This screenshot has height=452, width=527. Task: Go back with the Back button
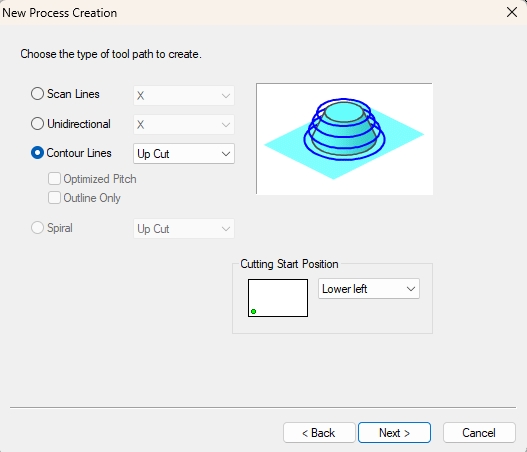tap(319, 433)
